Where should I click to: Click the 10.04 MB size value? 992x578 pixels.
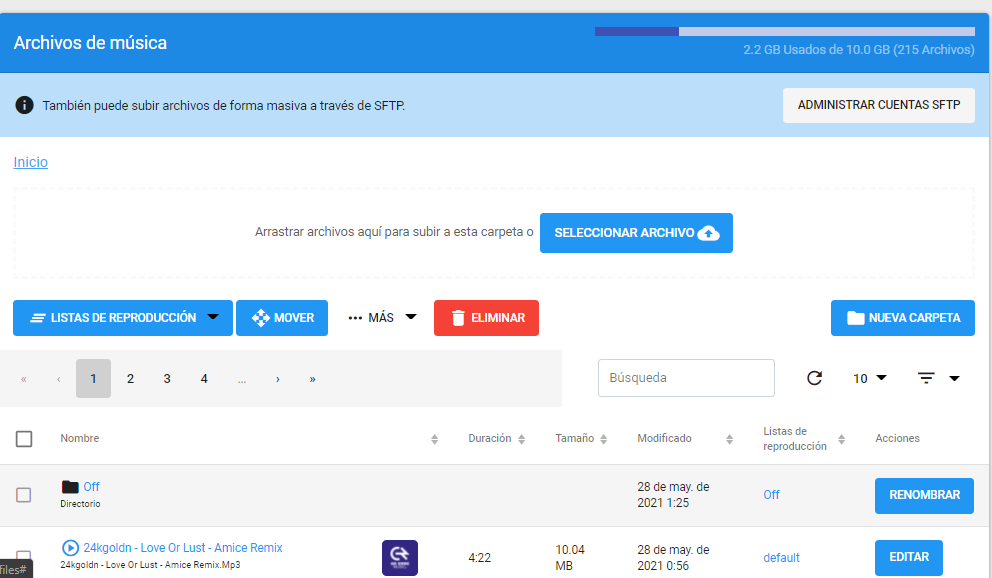point(570,558)
